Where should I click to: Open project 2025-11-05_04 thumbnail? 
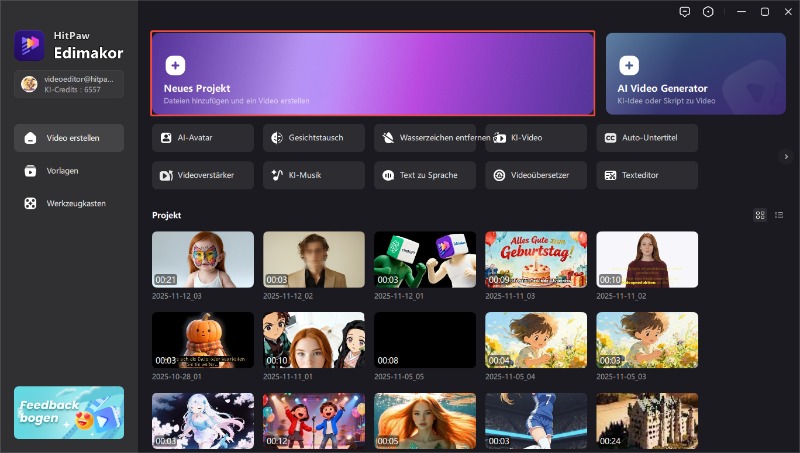click(536, 340)
